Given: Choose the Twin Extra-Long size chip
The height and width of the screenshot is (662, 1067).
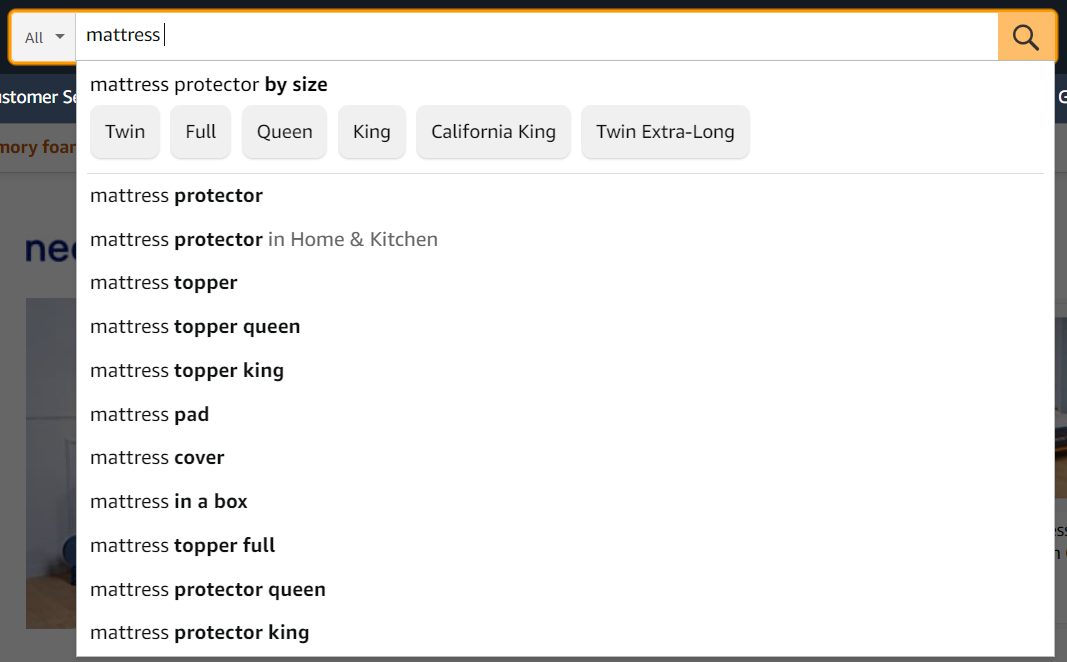Looking at the screenshot, I should click(x=665, y=132).
